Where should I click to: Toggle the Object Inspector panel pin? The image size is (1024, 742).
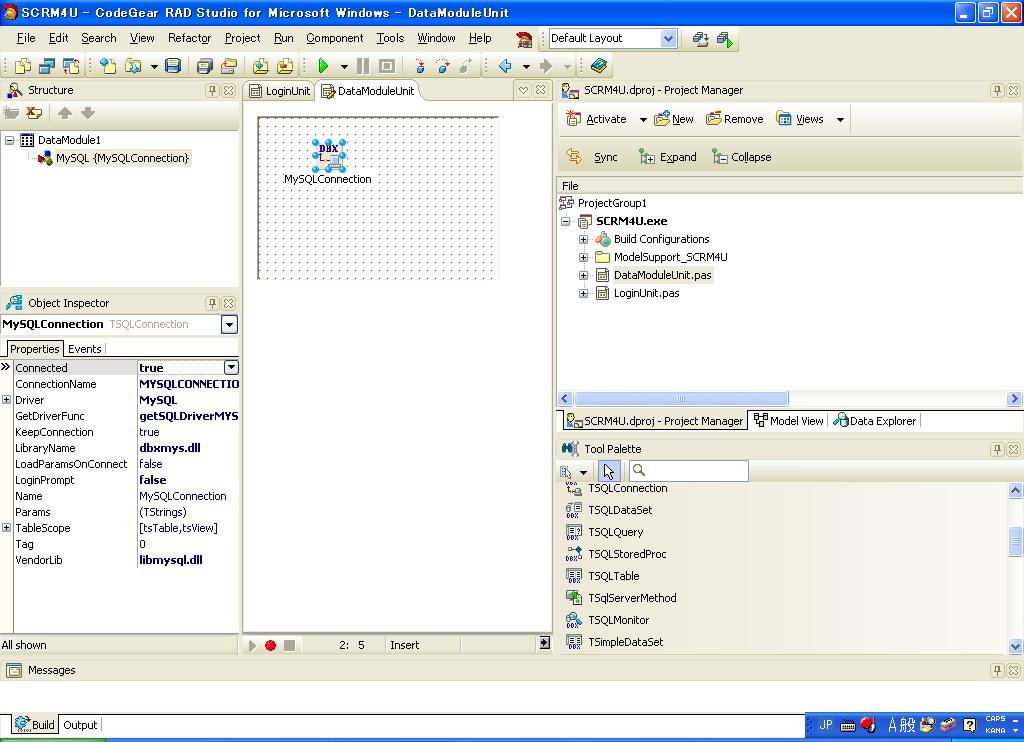pyautogui.click(x=212, y=303)
